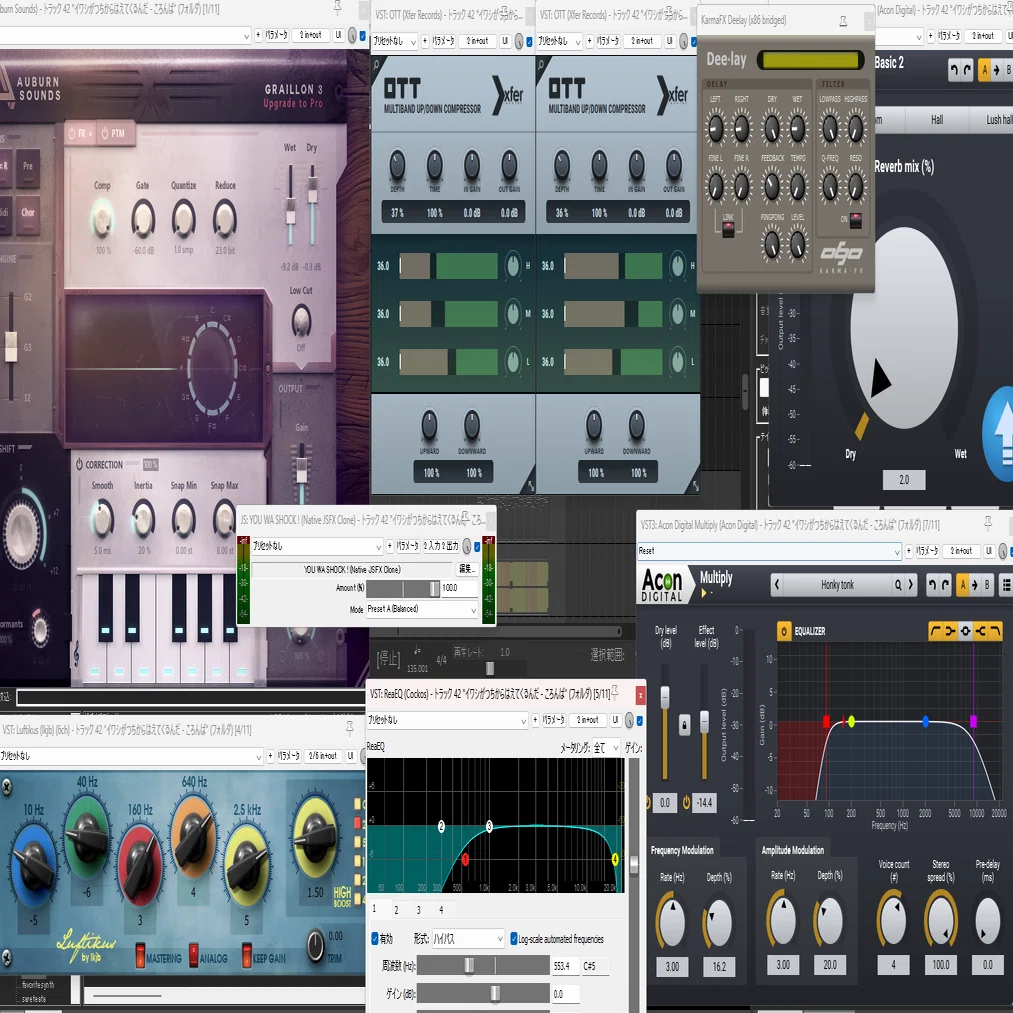This screenshot has width=1013, height=1013.
Task: Go to next preset in Acon Multiply
Action: tap(911, 585)
